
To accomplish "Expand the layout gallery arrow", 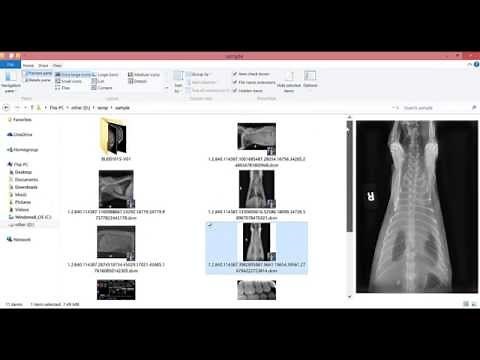I will tap(166, 88).
